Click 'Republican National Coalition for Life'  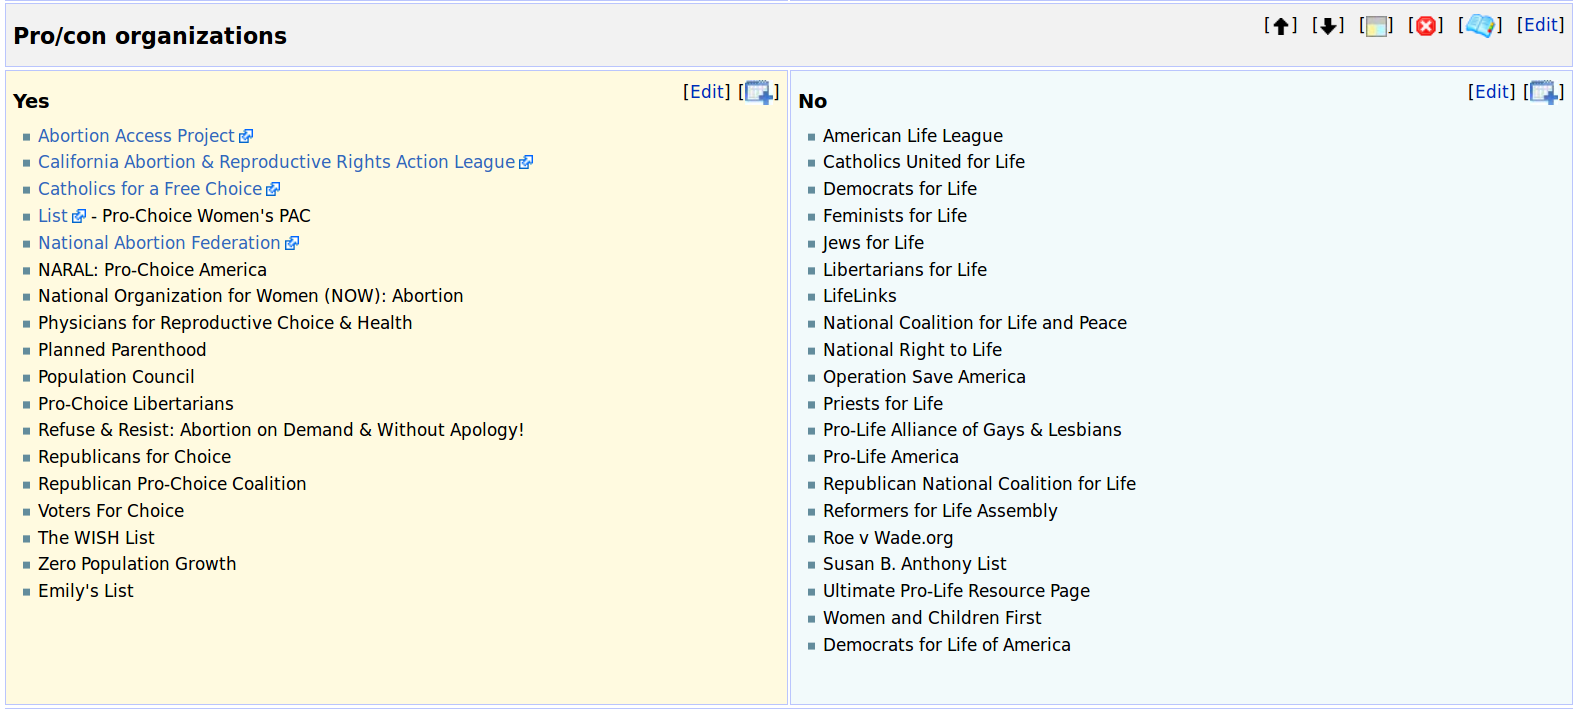[979, 484]
